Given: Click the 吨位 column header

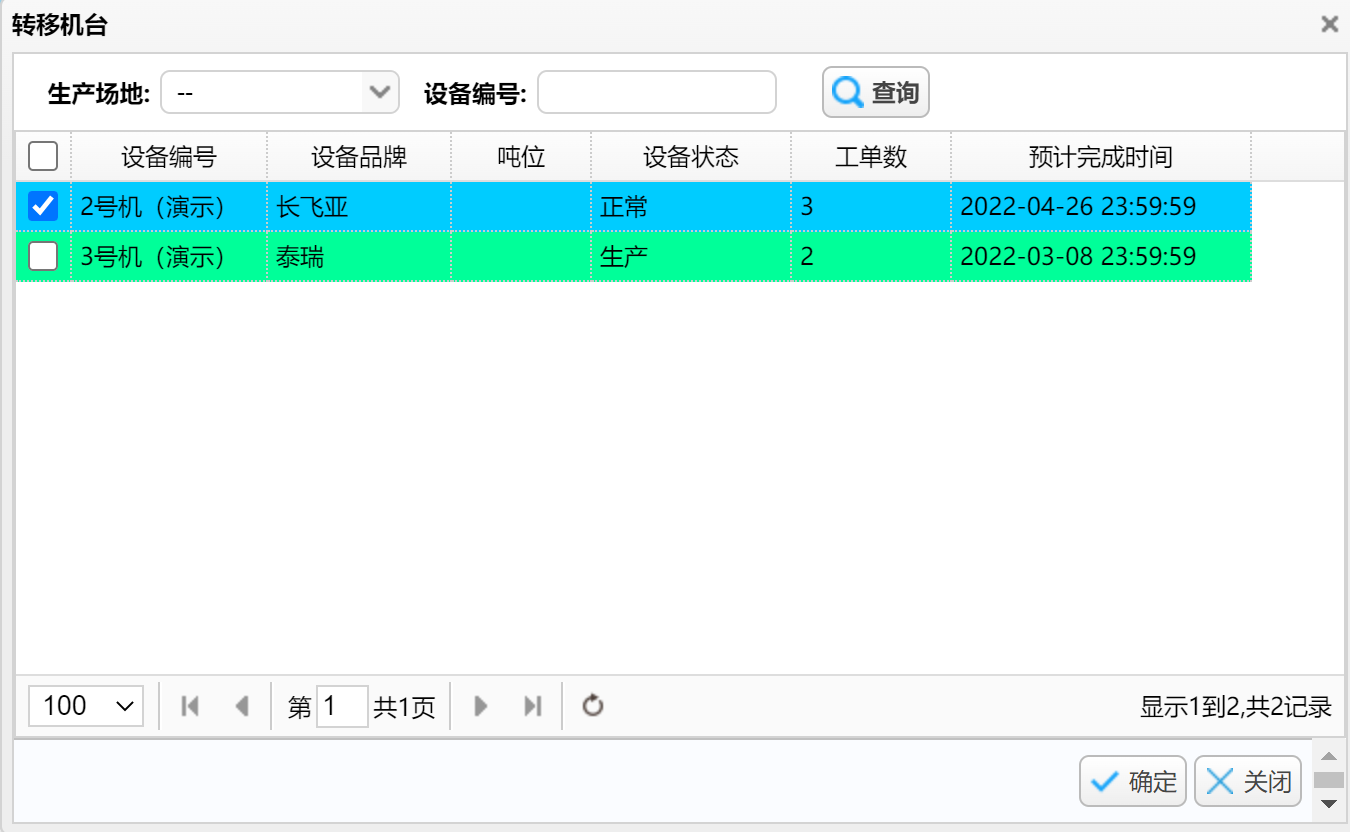Looking at the screenshot, I should 521,156.
